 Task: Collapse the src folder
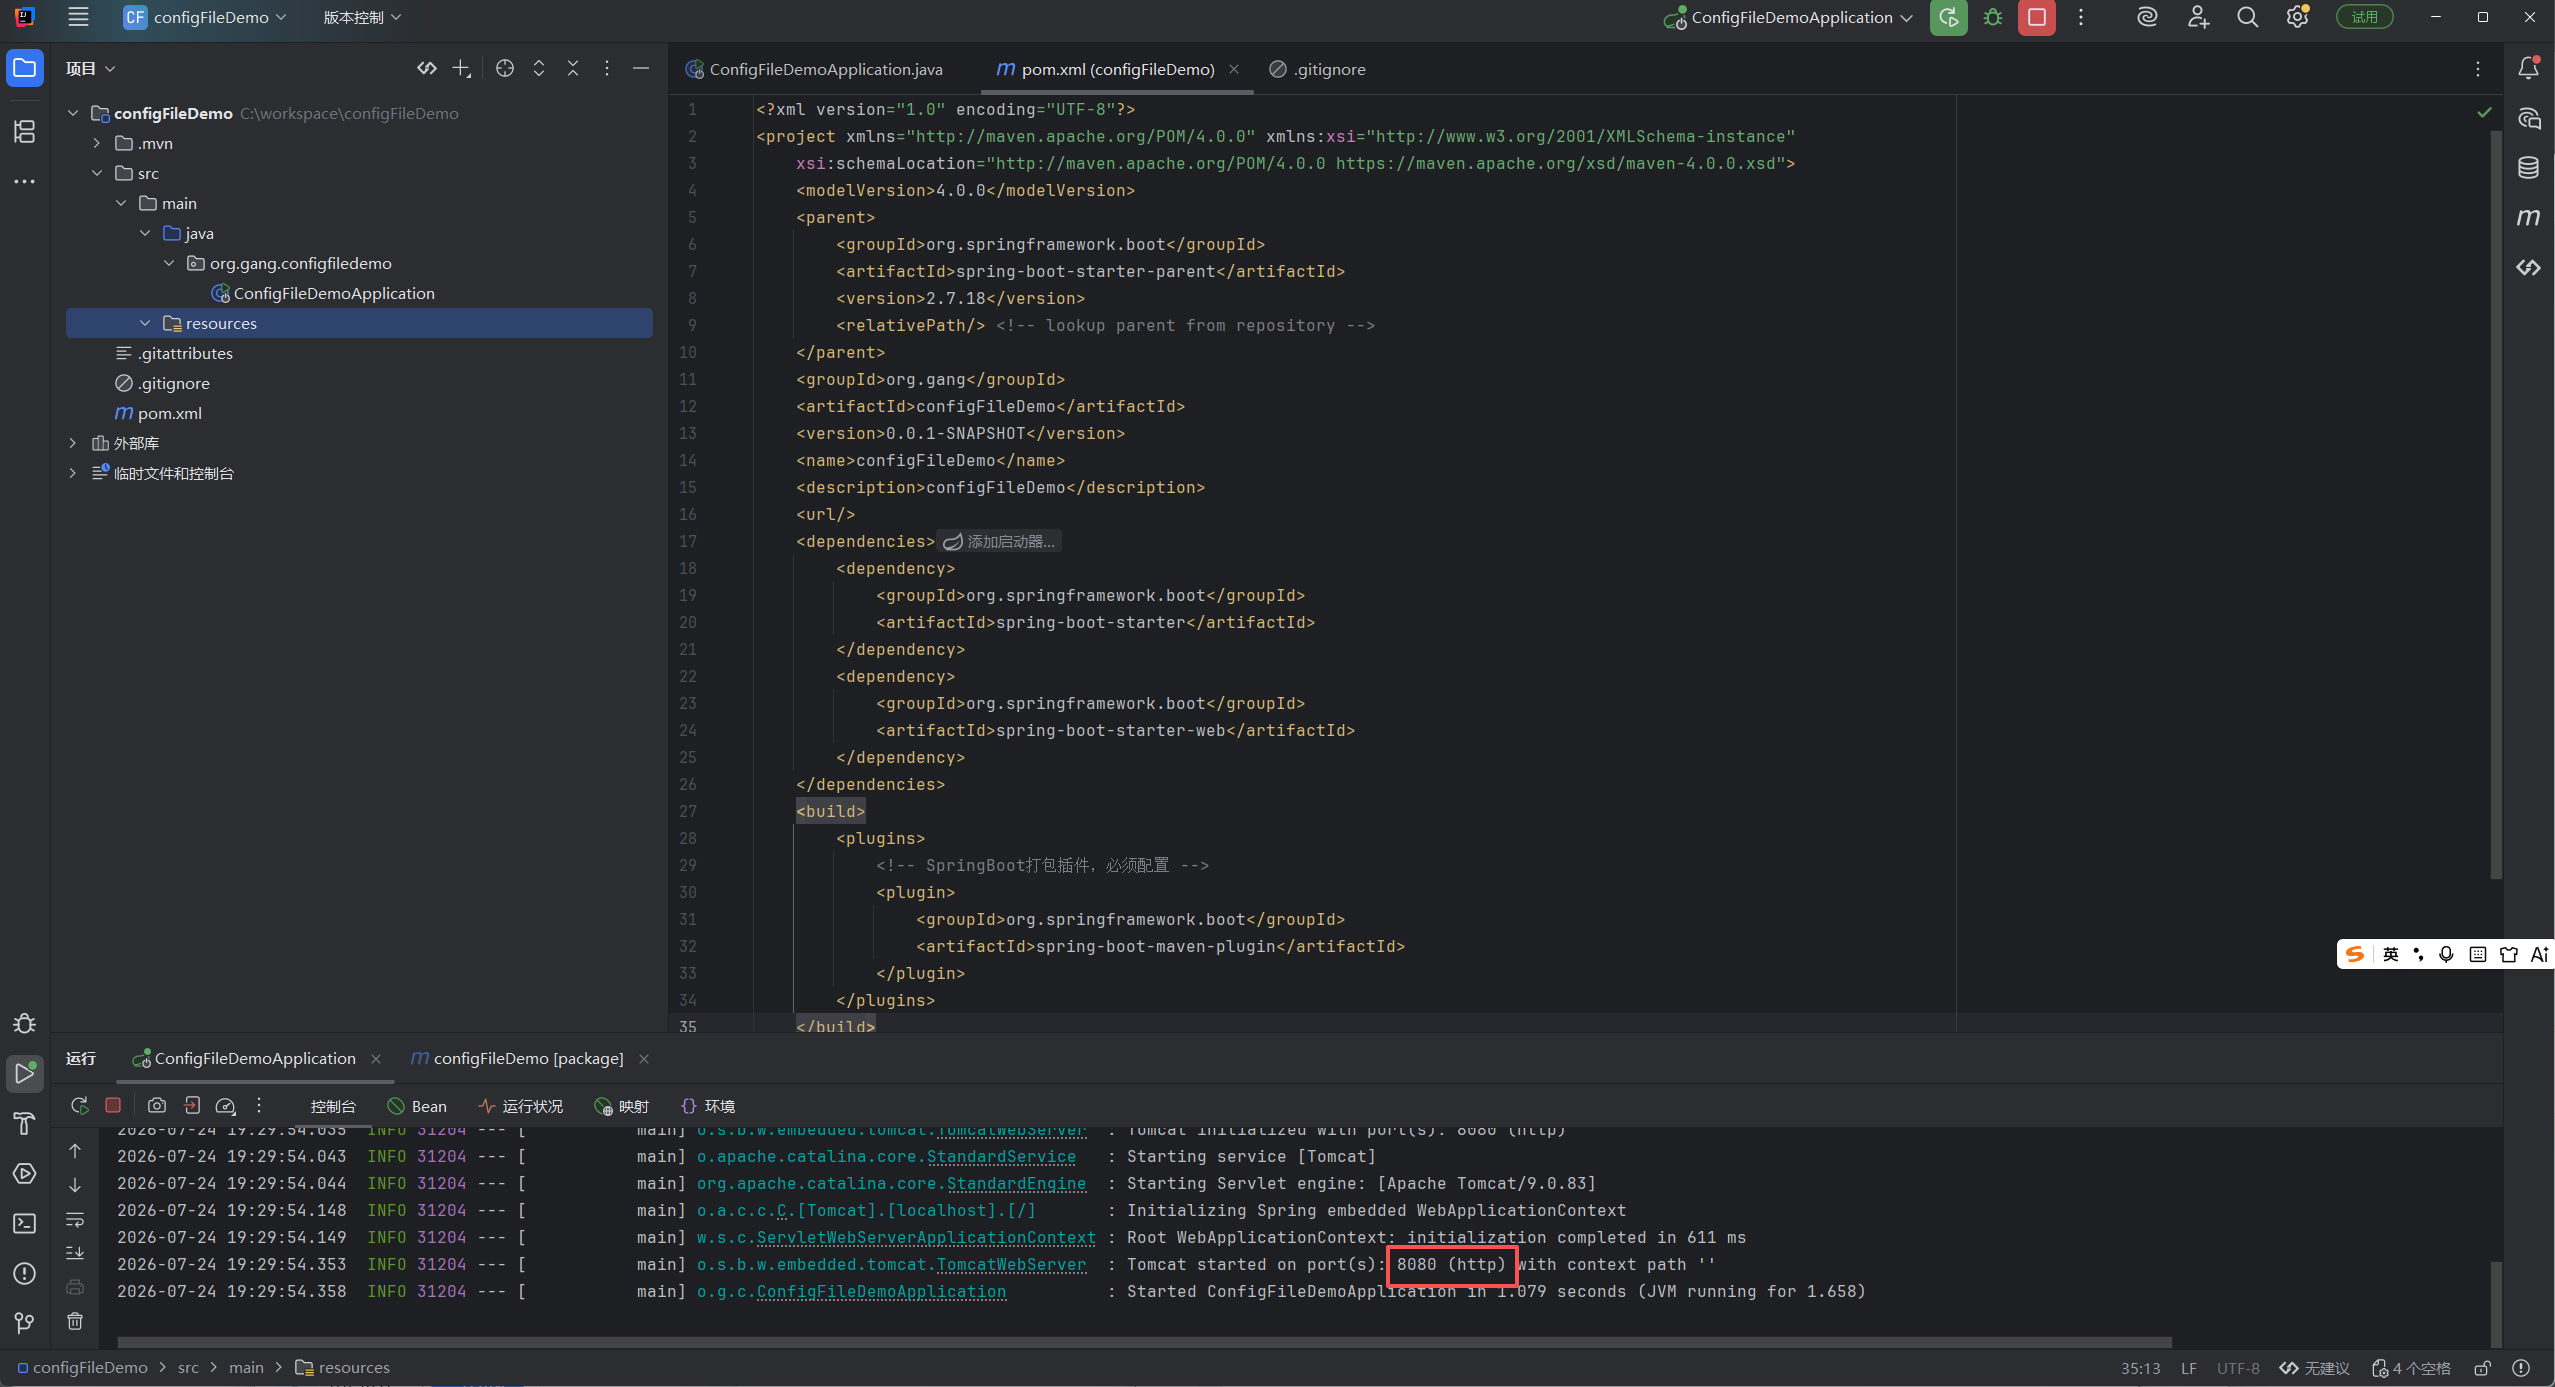(97, 173)
